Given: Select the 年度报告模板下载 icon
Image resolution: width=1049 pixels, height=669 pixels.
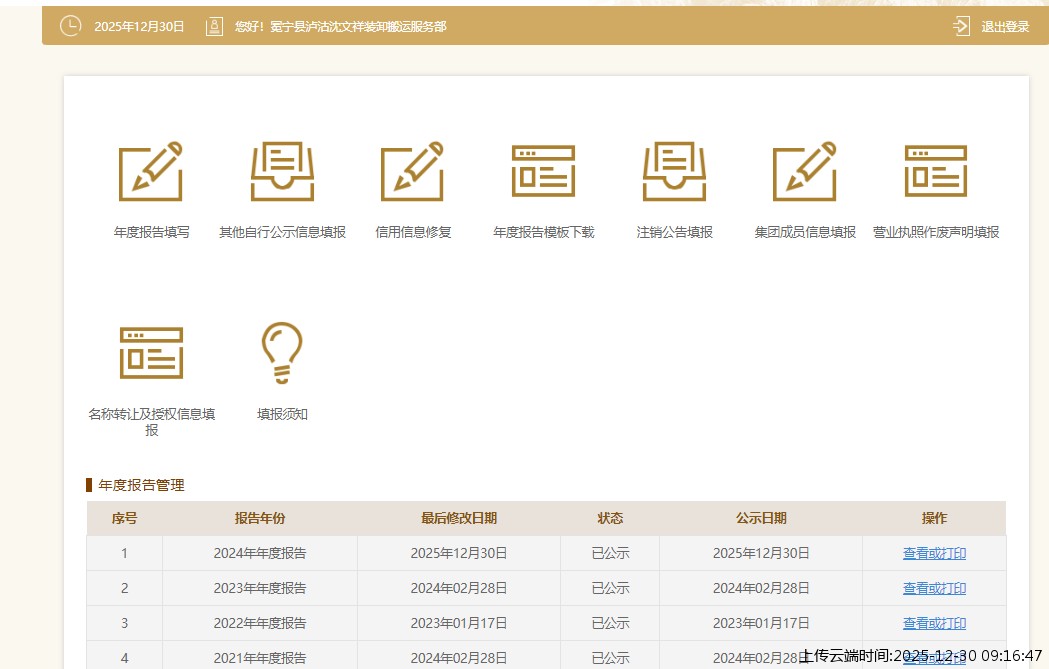Looking at the screenshot, I should point(543,171).
